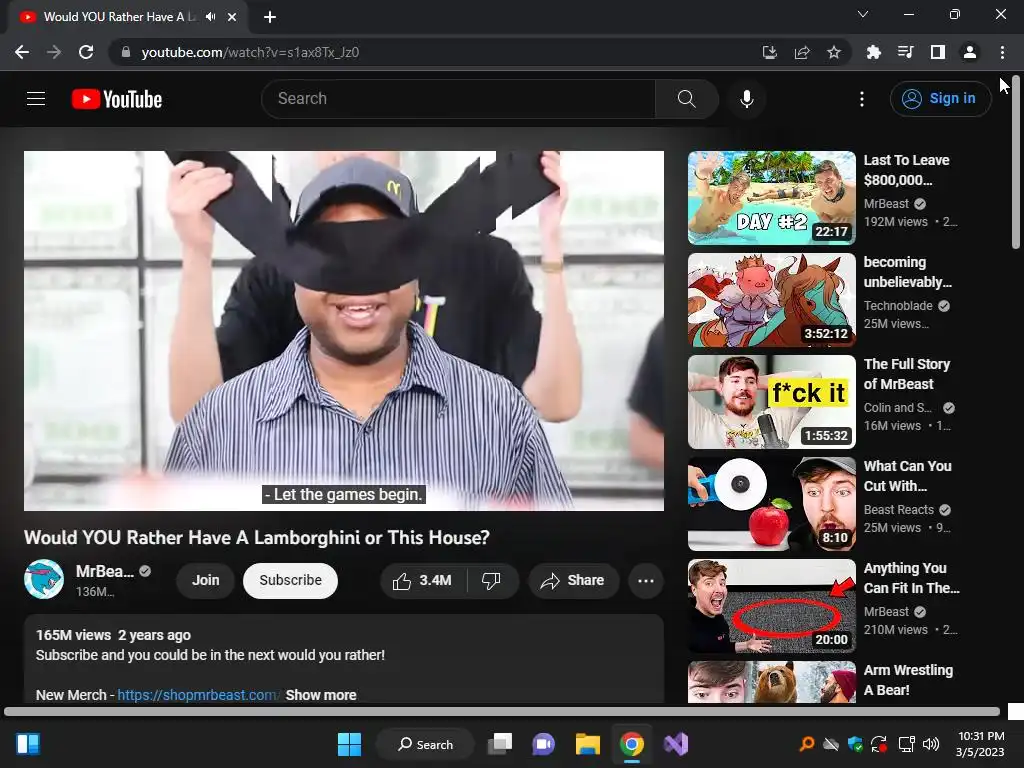View site information lock icon
This screenshot has height=768, width=1024.
[x=126, y=52]
